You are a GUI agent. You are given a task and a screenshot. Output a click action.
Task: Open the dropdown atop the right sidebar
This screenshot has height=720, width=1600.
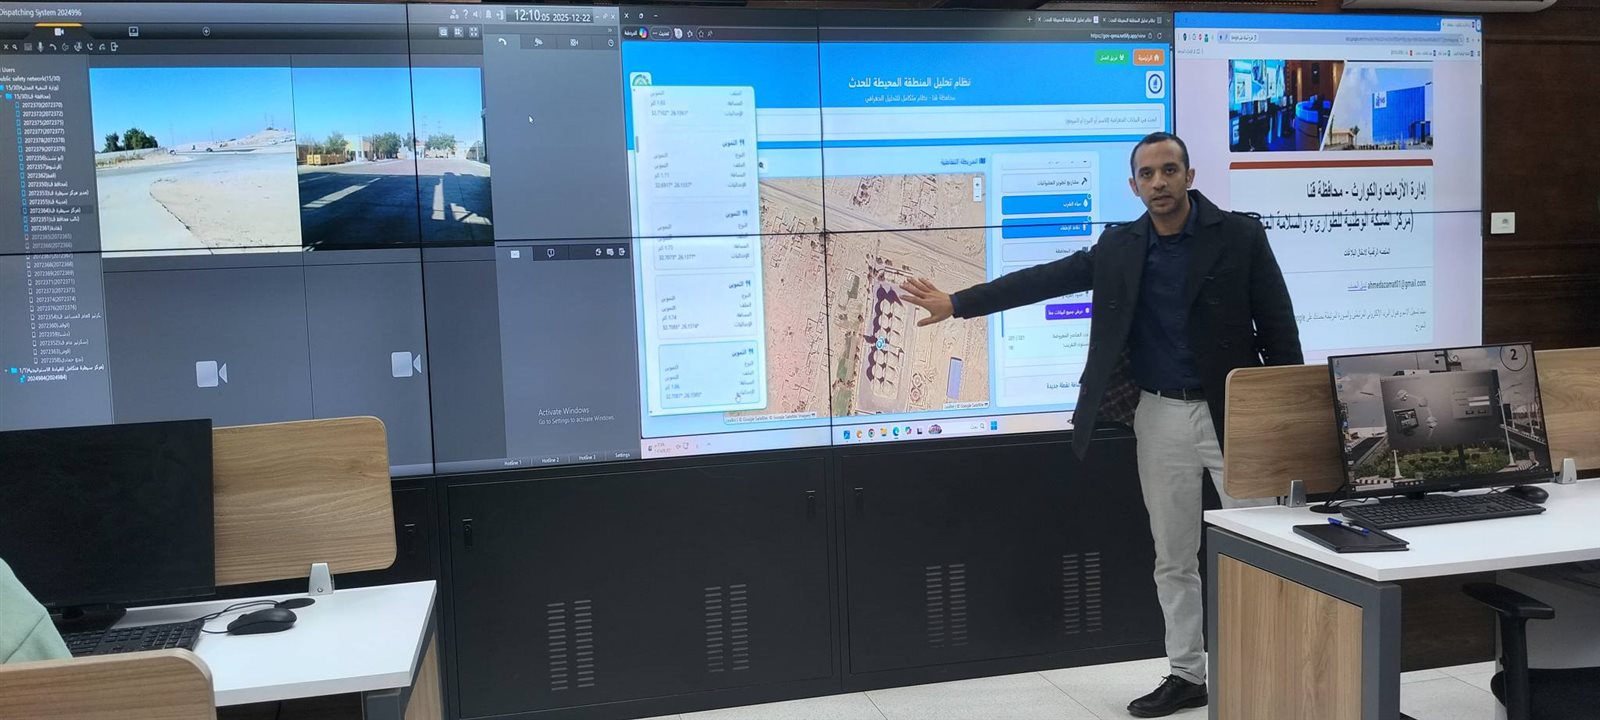click(x=1045, y=161)
